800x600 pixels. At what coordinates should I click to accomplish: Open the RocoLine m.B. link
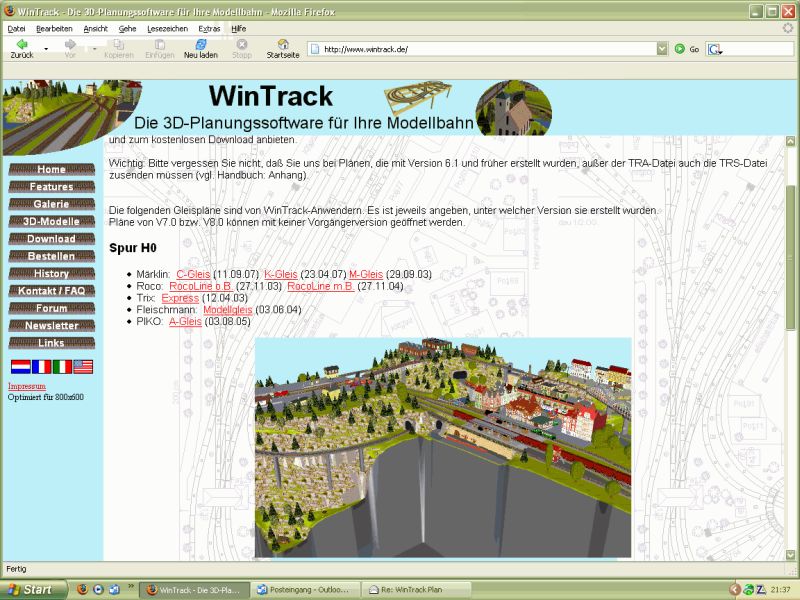pos(320,286)
